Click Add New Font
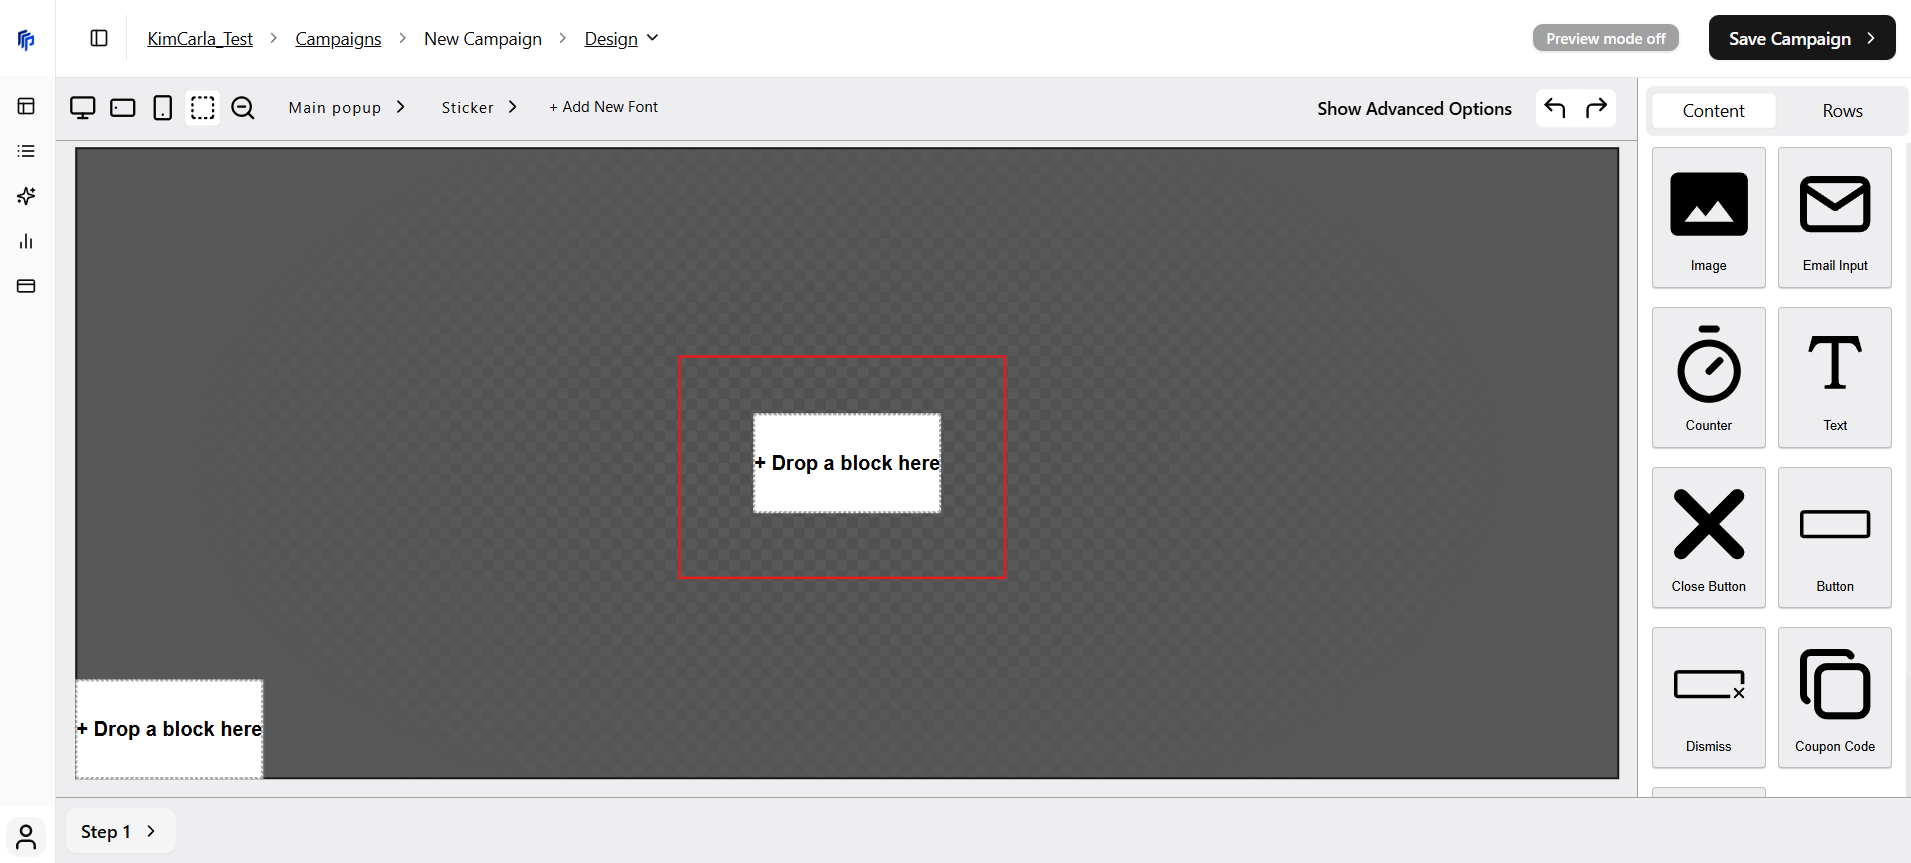 (603, 107)
